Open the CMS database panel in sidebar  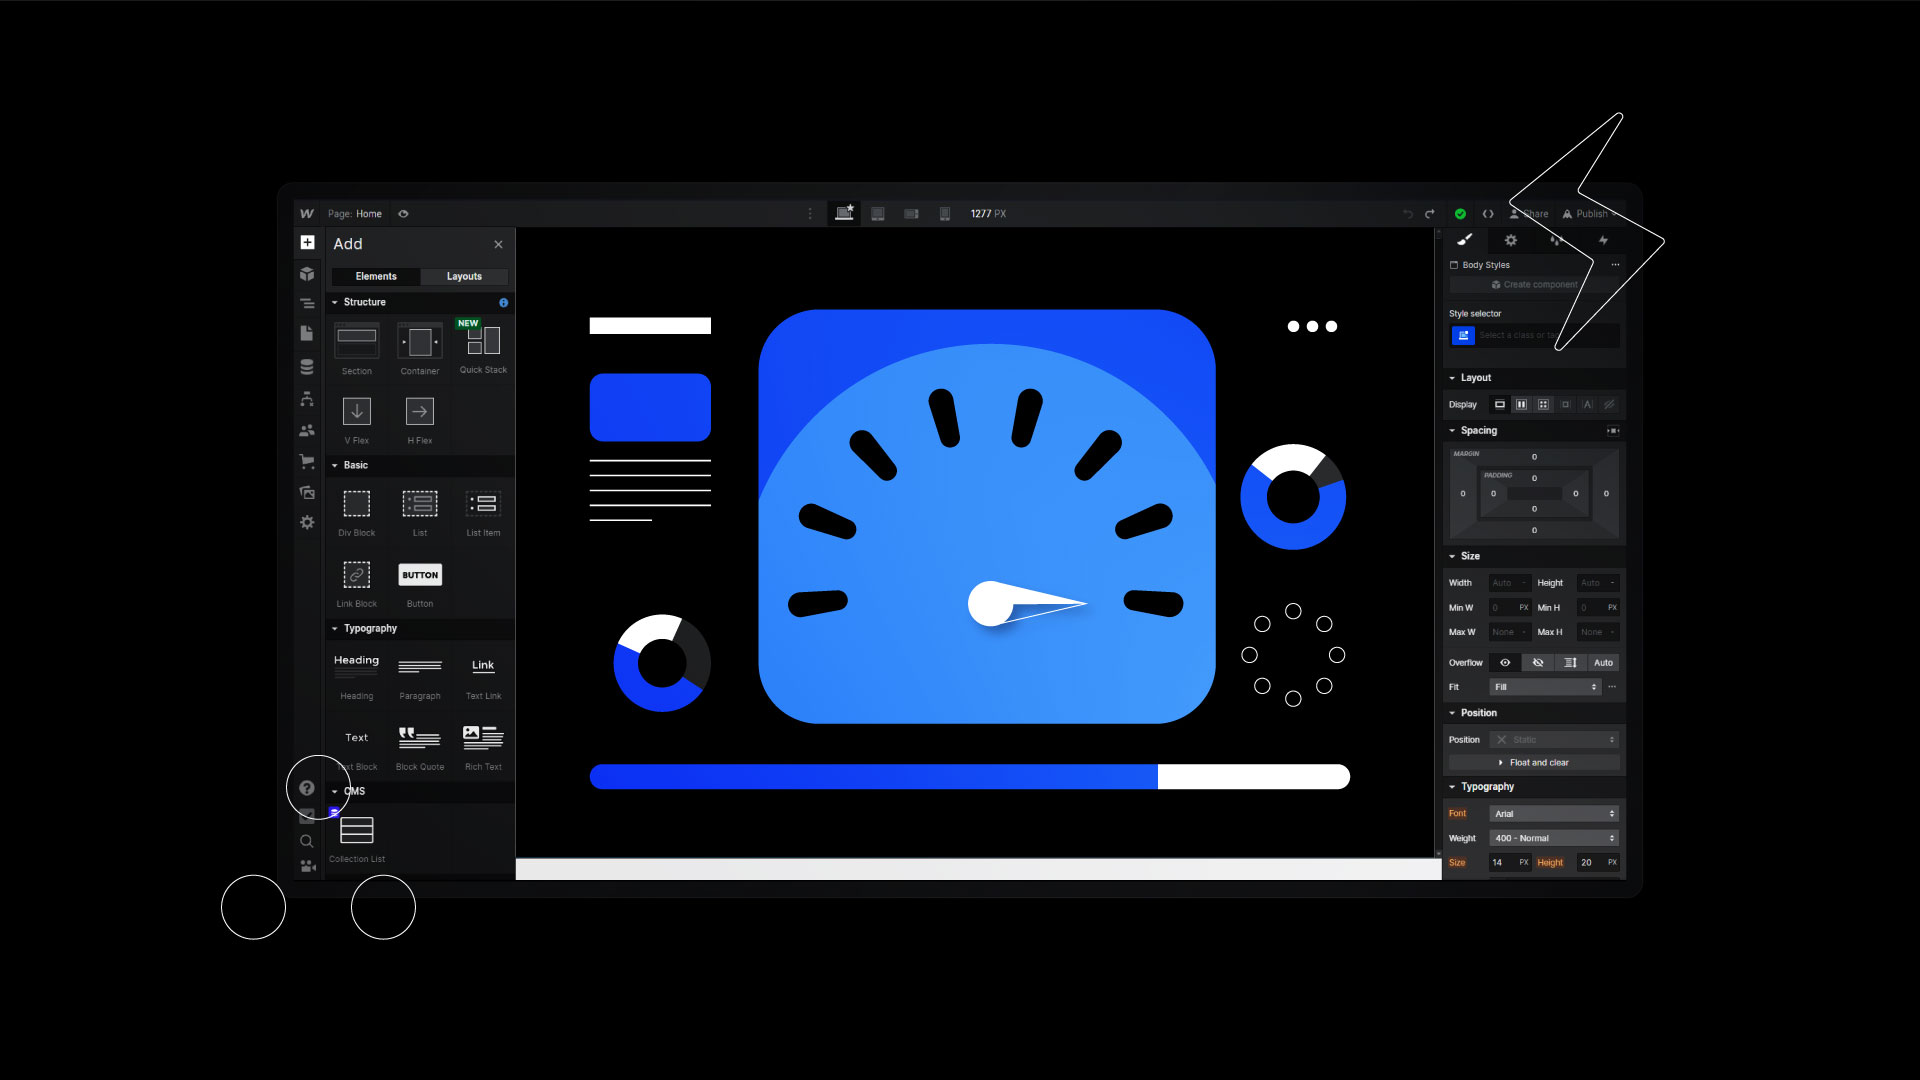point(307,367)
